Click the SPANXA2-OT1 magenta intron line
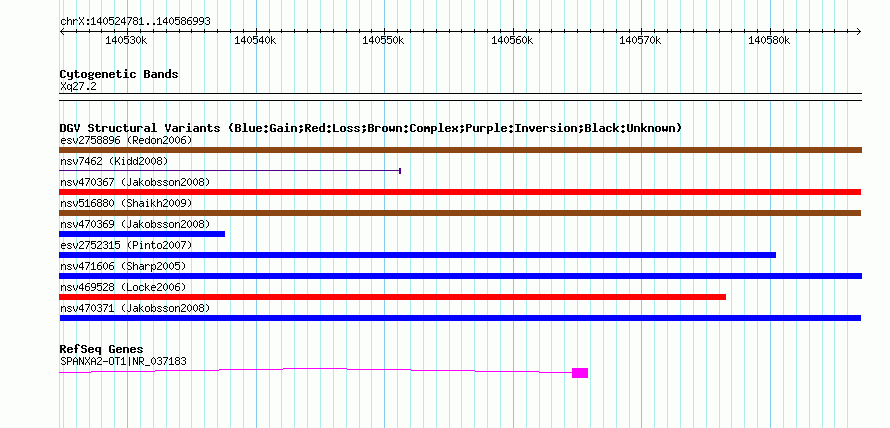 click(316, 371)
